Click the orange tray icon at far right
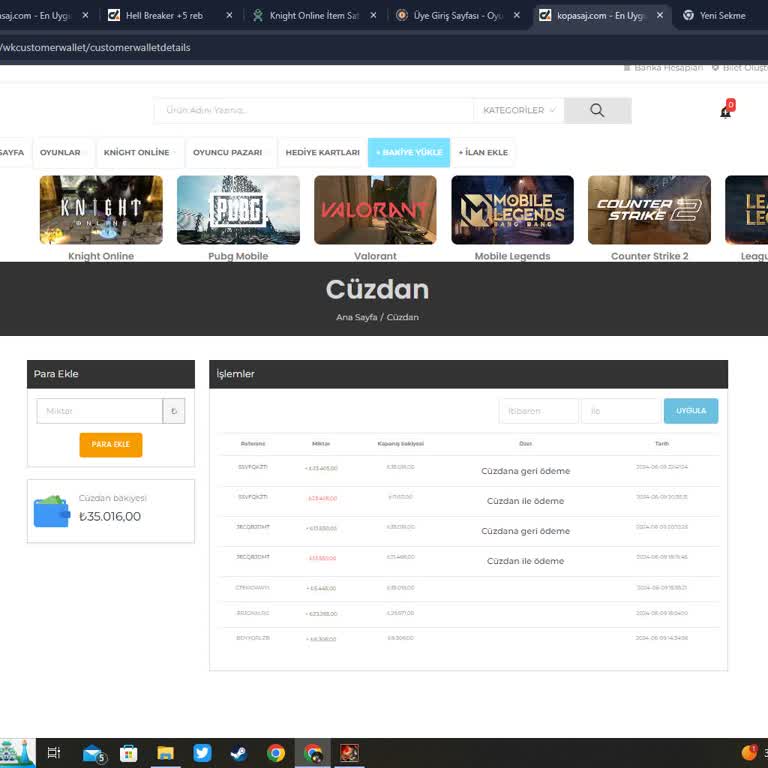The height and width of the screenshot is (768, 768). 749,753
